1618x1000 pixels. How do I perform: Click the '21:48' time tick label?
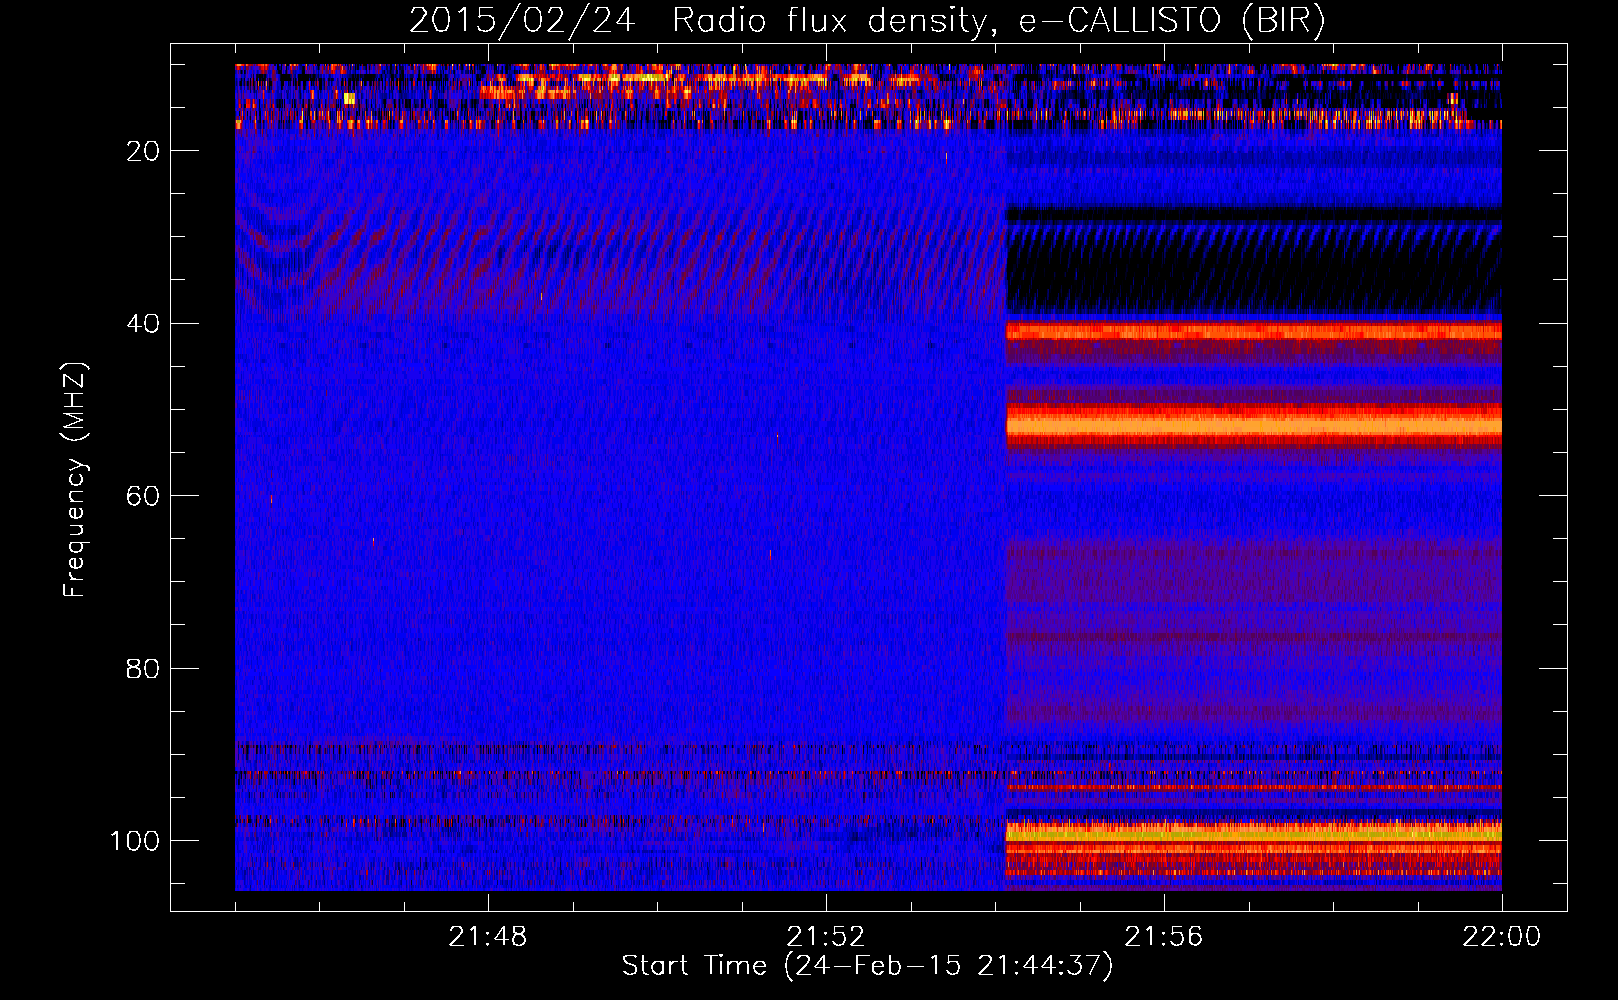(488, 937)
